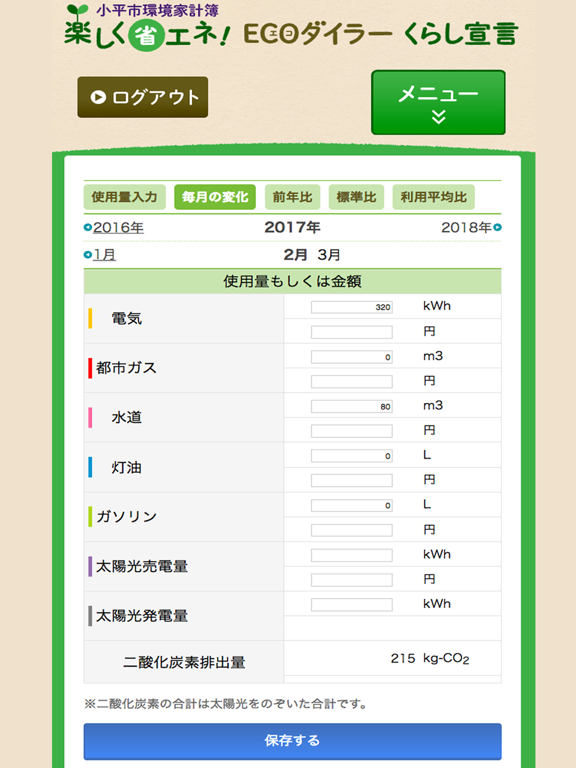Click the ログアウト logout button

143,97
